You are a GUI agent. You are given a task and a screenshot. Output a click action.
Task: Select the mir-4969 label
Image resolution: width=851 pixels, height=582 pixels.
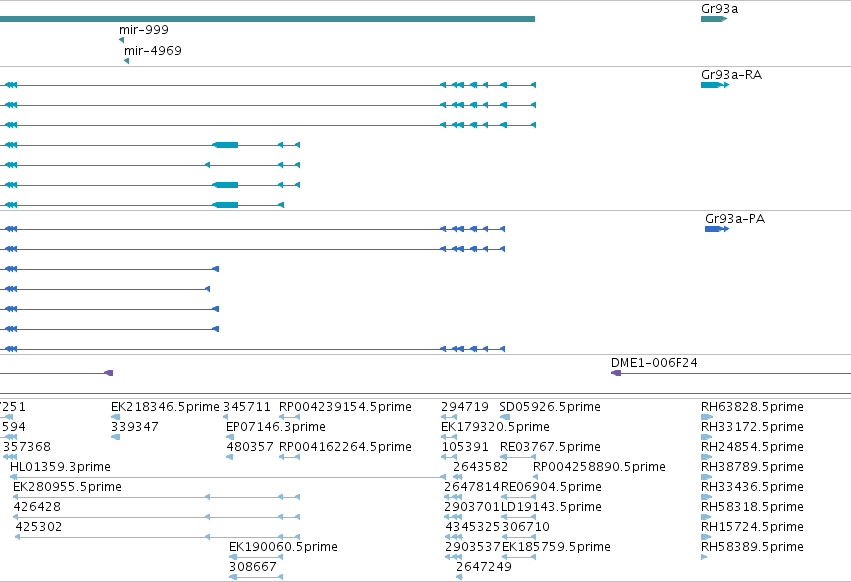coord(153,51)
